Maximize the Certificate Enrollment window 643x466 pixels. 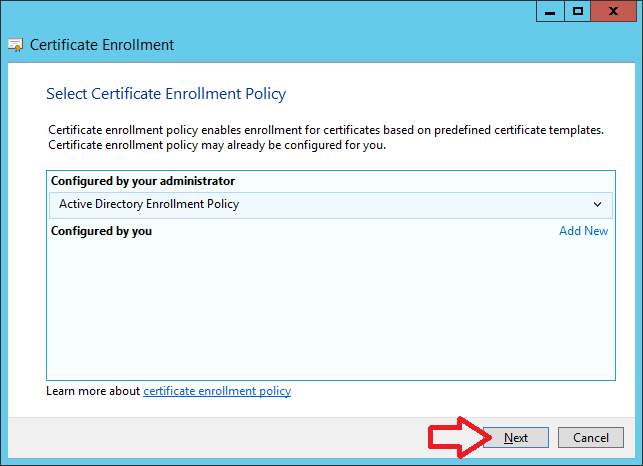coord(578,11)
